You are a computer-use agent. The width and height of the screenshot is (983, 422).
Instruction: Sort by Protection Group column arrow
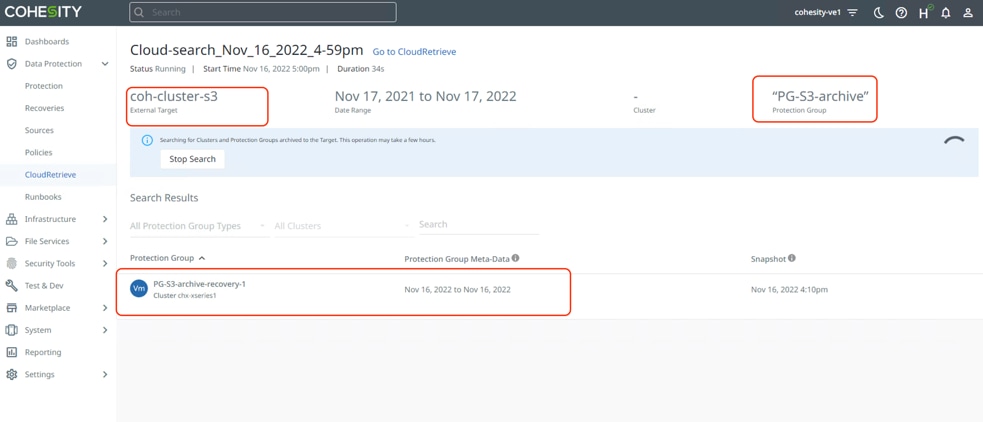201,258
